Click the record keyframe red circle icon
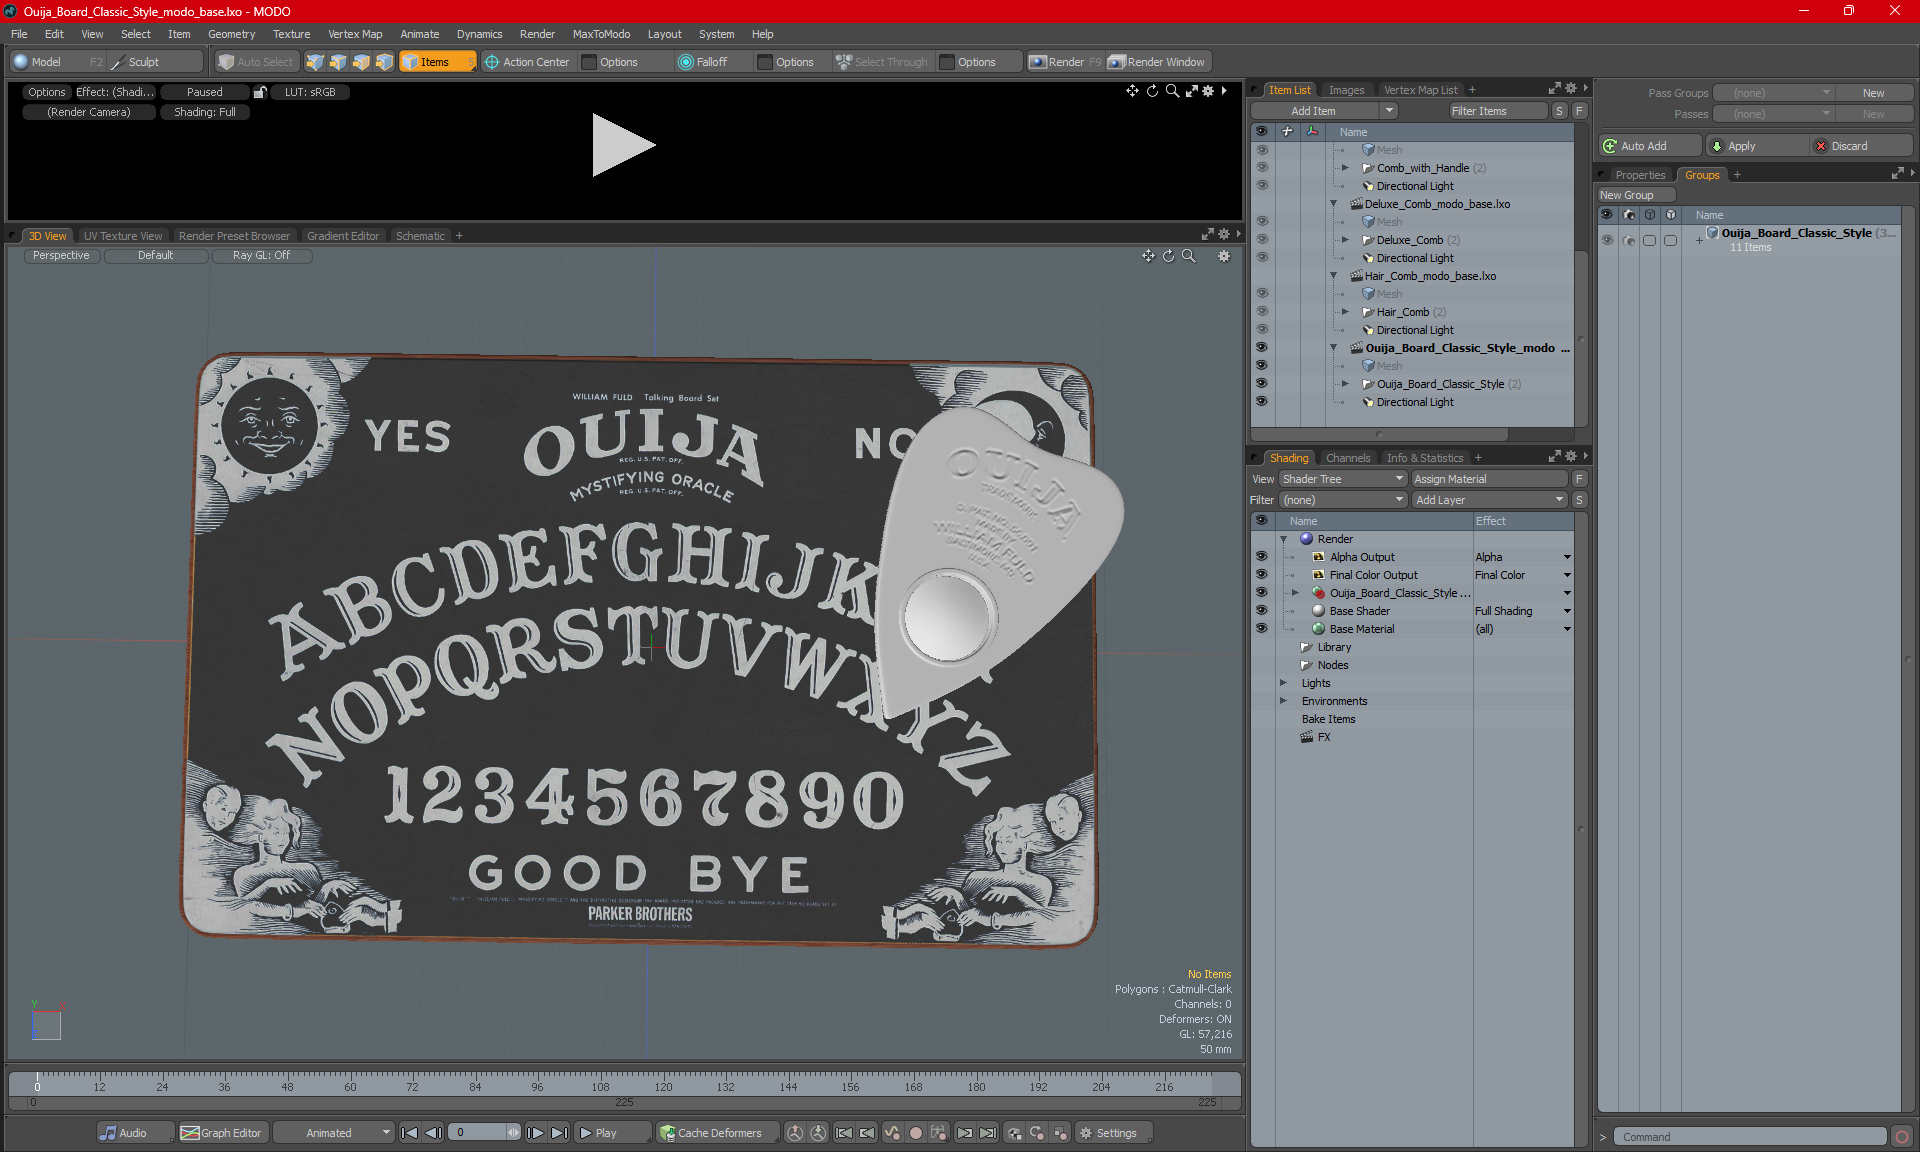The width and height of the screenshot is (1920, 1152). pyautogui.click(x=915, y=1133)
